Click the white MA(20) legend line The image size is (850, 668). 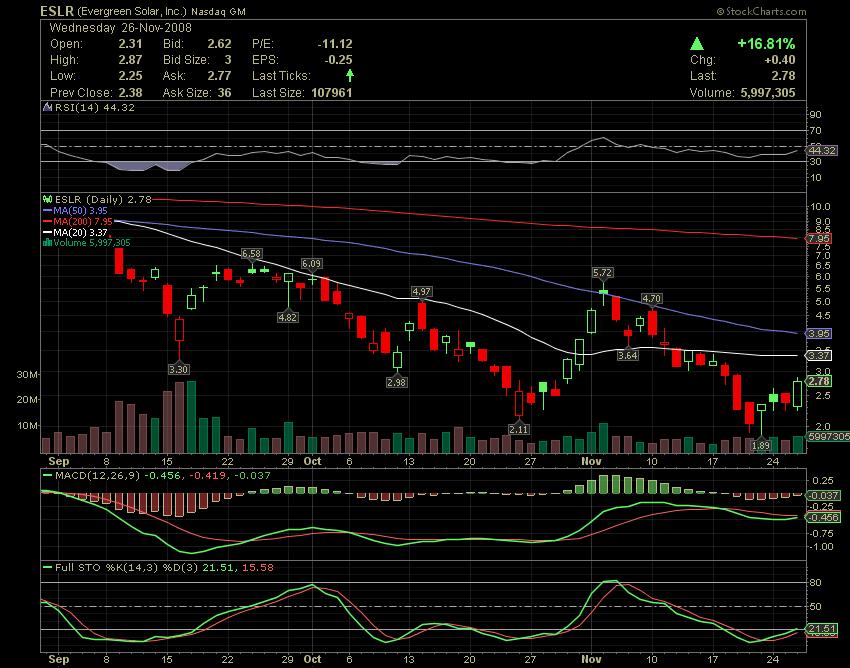[x=48, y=233]
